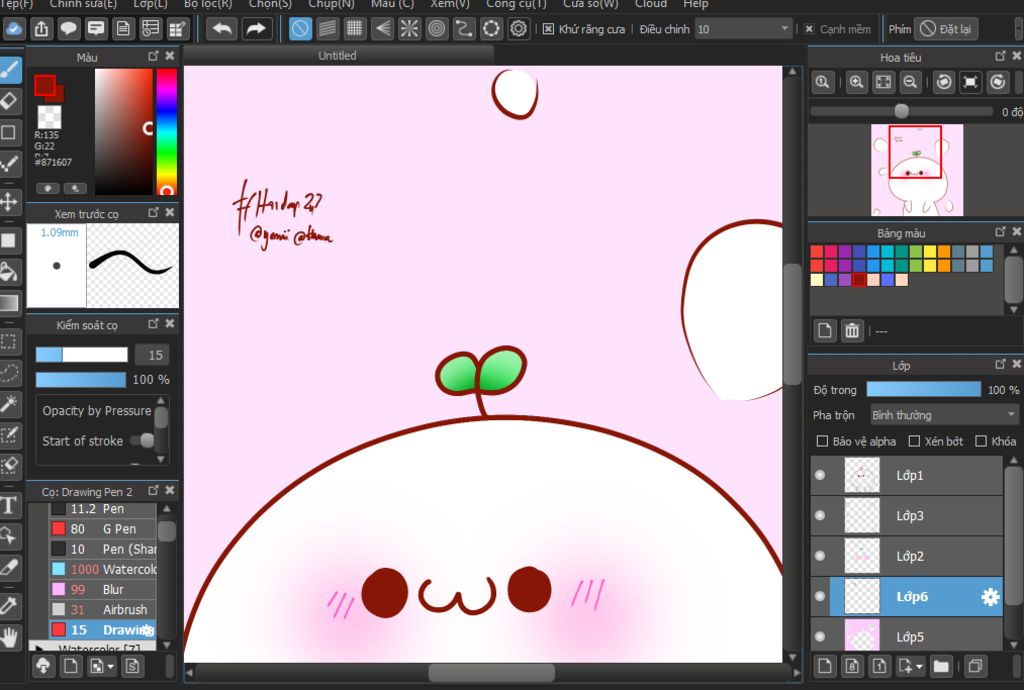Open the Cloud menu

(x=650, y=4)
